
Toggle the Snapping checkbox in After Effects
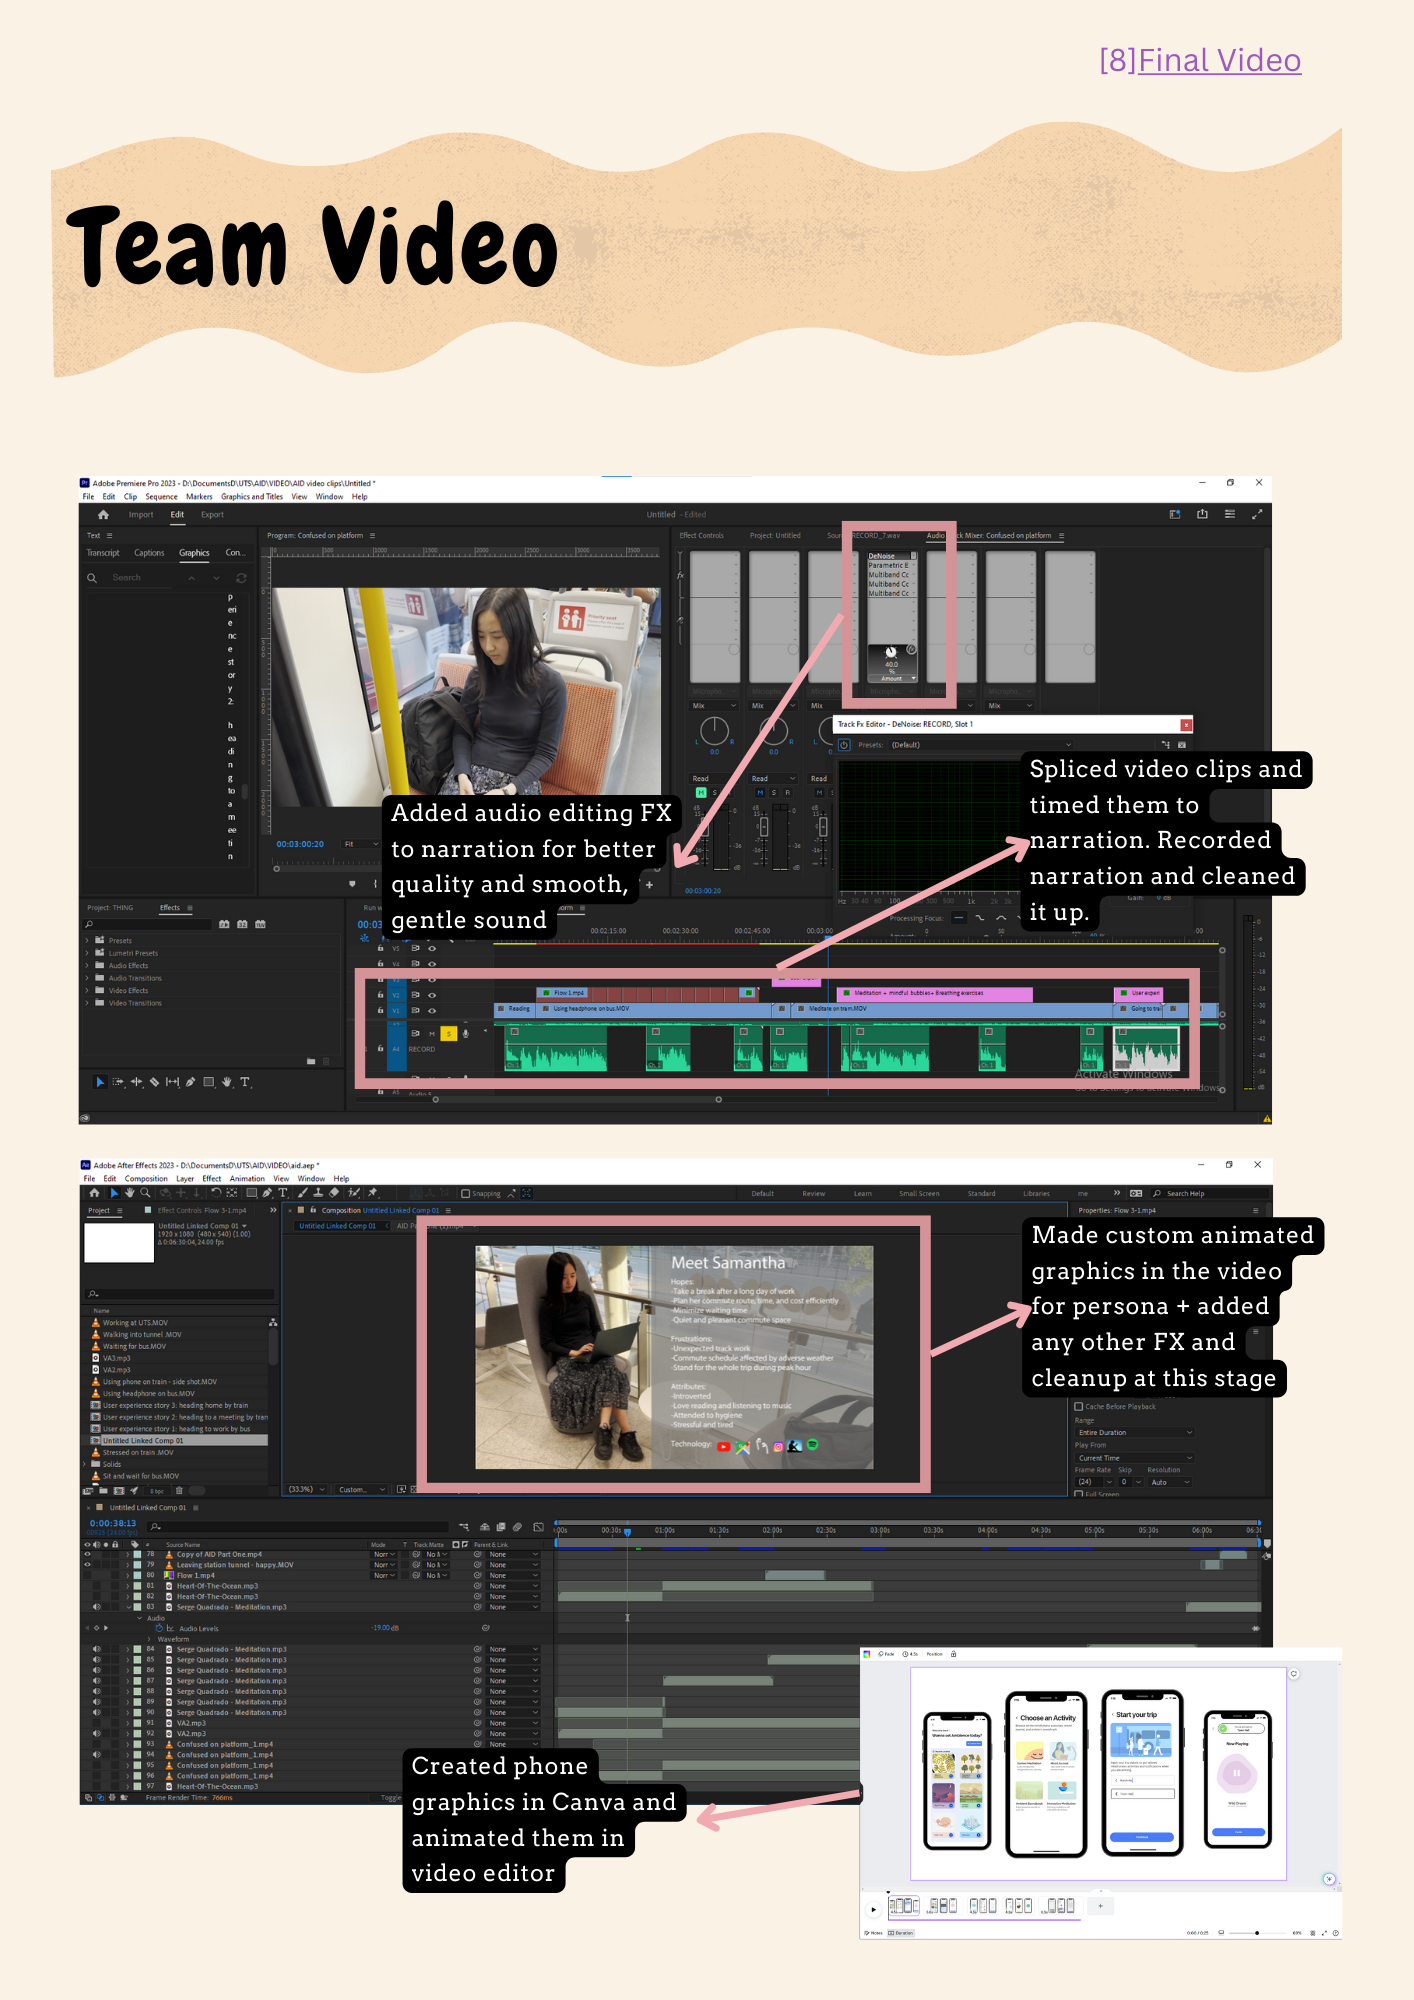pos(466,1194)
